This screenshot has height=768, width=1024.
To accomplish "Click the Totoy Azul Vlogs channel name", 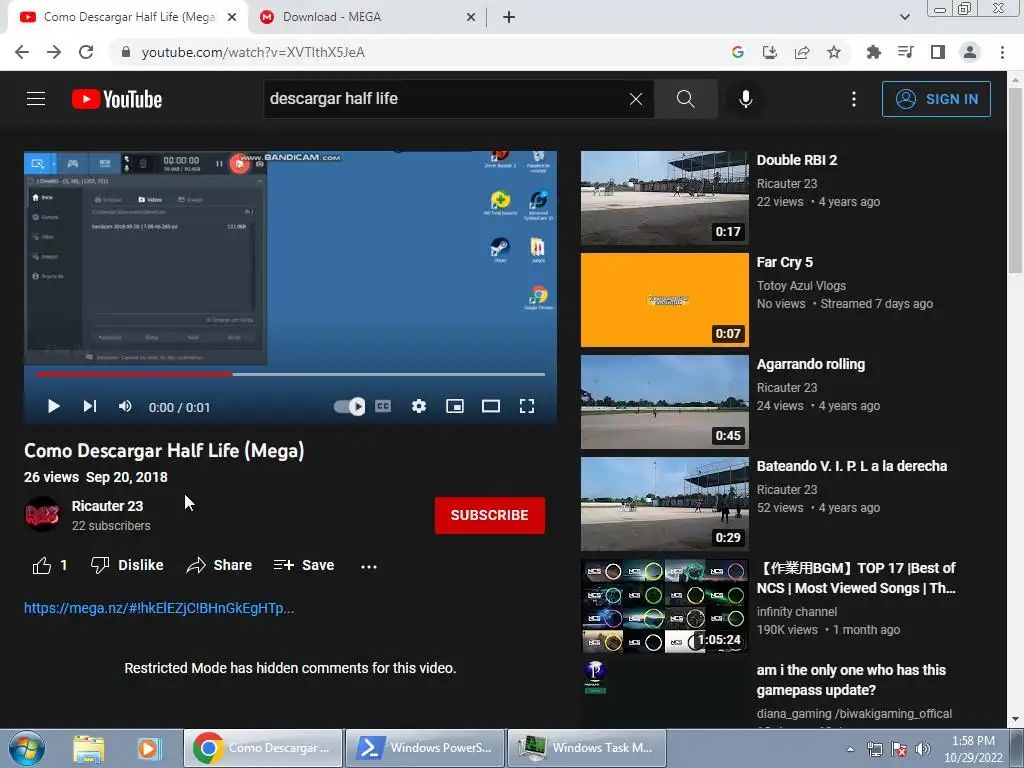I will [x=801, y=285].
